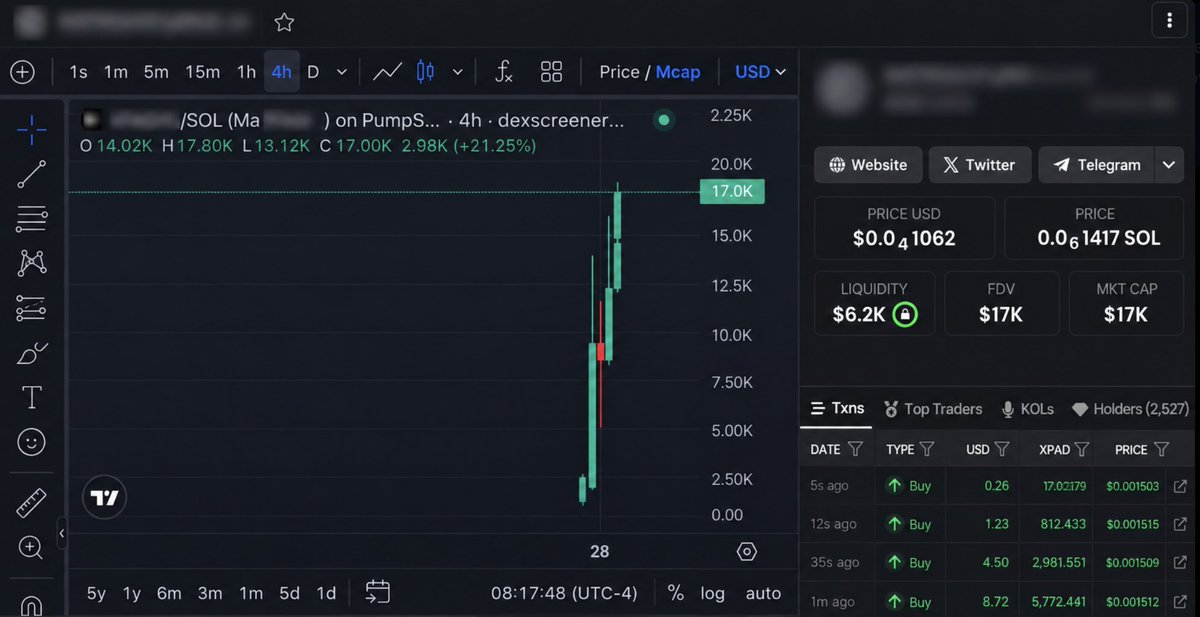
Task: Switch chart display to Price
Action: tap(619, 72)
